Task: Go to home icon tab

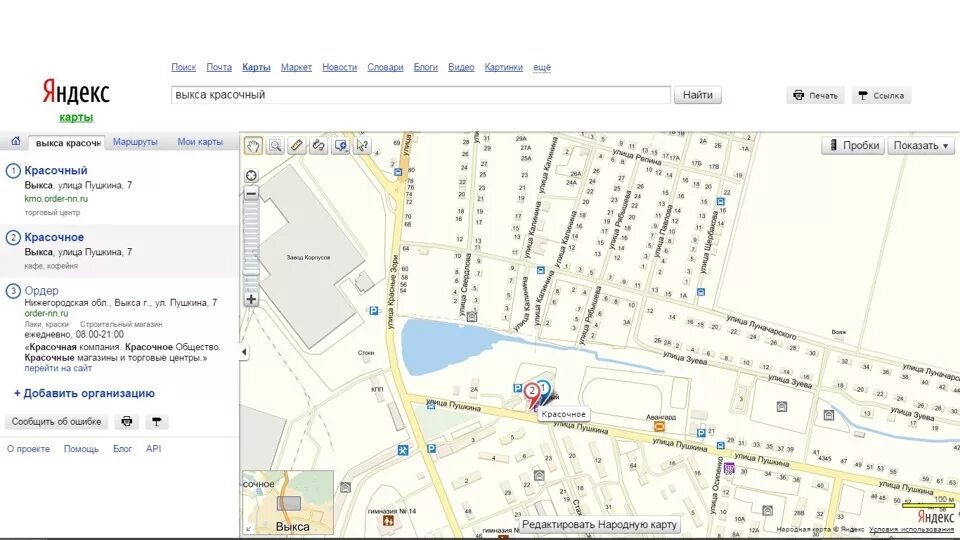Action: pyautogui.click(x=16, y=141)
